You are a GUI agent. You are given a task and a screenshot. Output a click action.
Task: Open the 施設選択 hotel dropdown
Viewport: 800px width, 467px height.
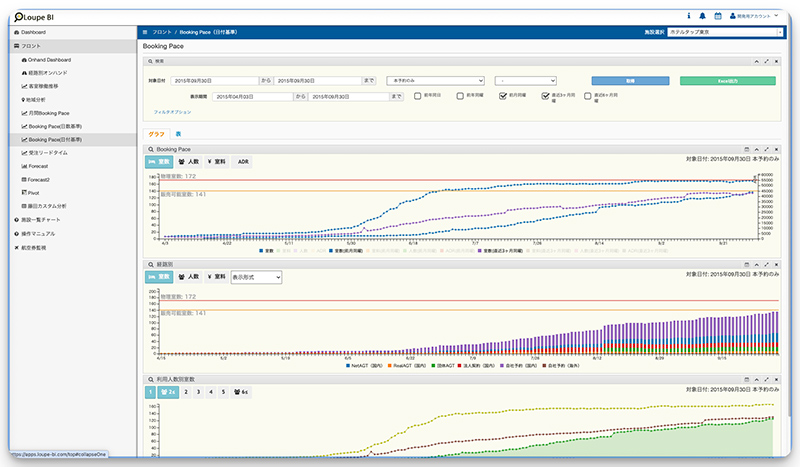724,33
